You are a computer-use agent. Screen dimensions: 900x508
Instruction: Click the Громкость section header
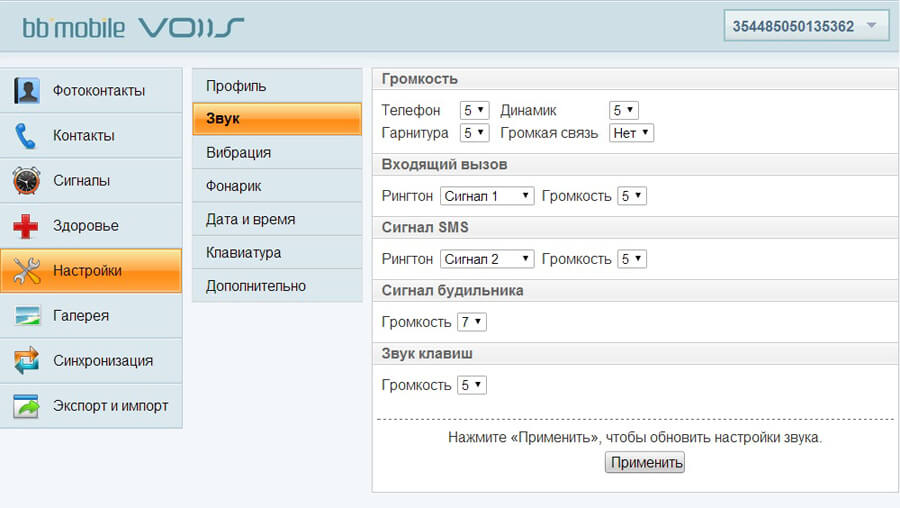[x=635, y=79]
